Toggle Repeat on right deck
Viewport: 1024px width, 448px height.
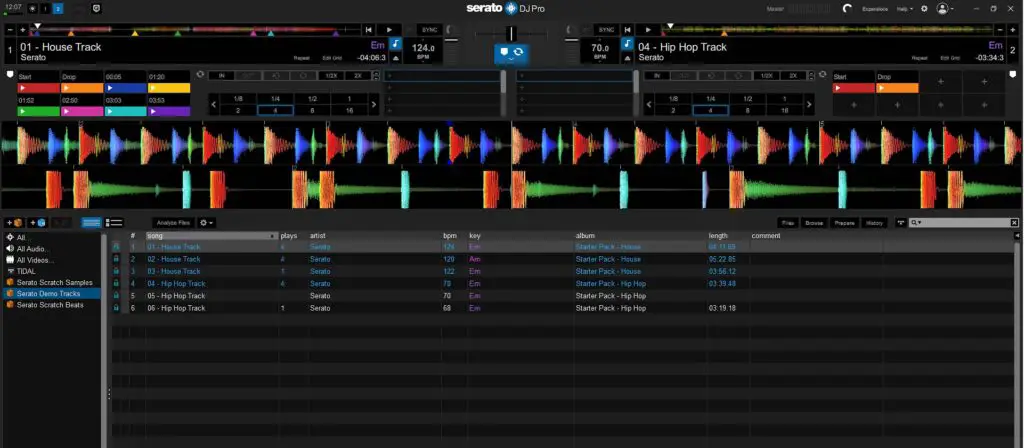coord(920,58)
